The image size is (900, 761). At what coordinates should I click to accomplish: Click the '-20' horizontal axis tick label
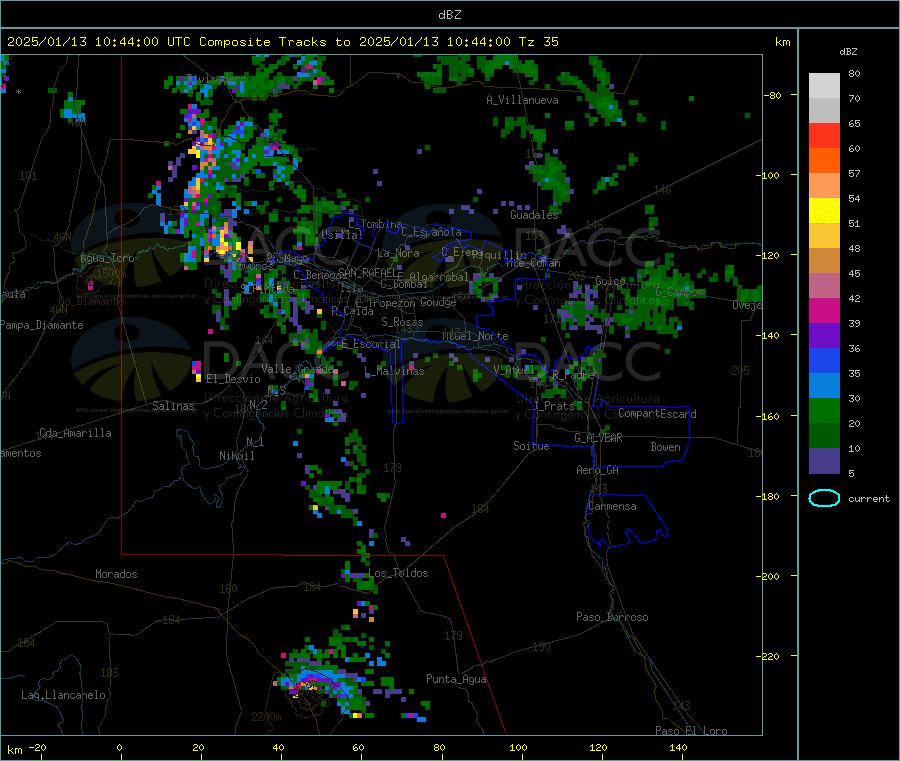point(37,747)
